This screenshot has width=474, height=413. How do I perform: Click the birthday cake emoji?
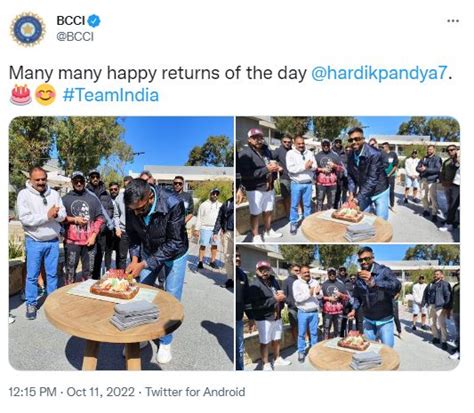(21, 95)
